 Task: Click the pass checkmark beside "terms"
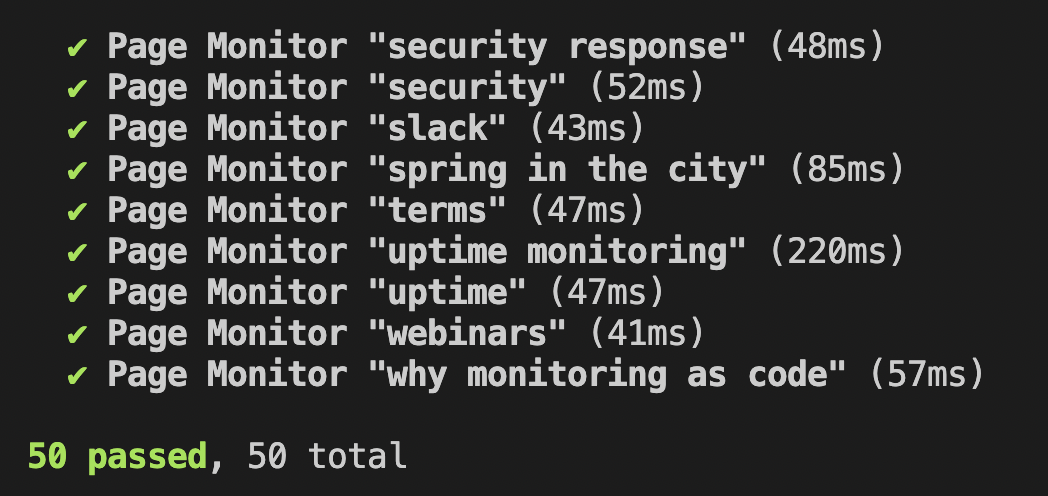77,212
